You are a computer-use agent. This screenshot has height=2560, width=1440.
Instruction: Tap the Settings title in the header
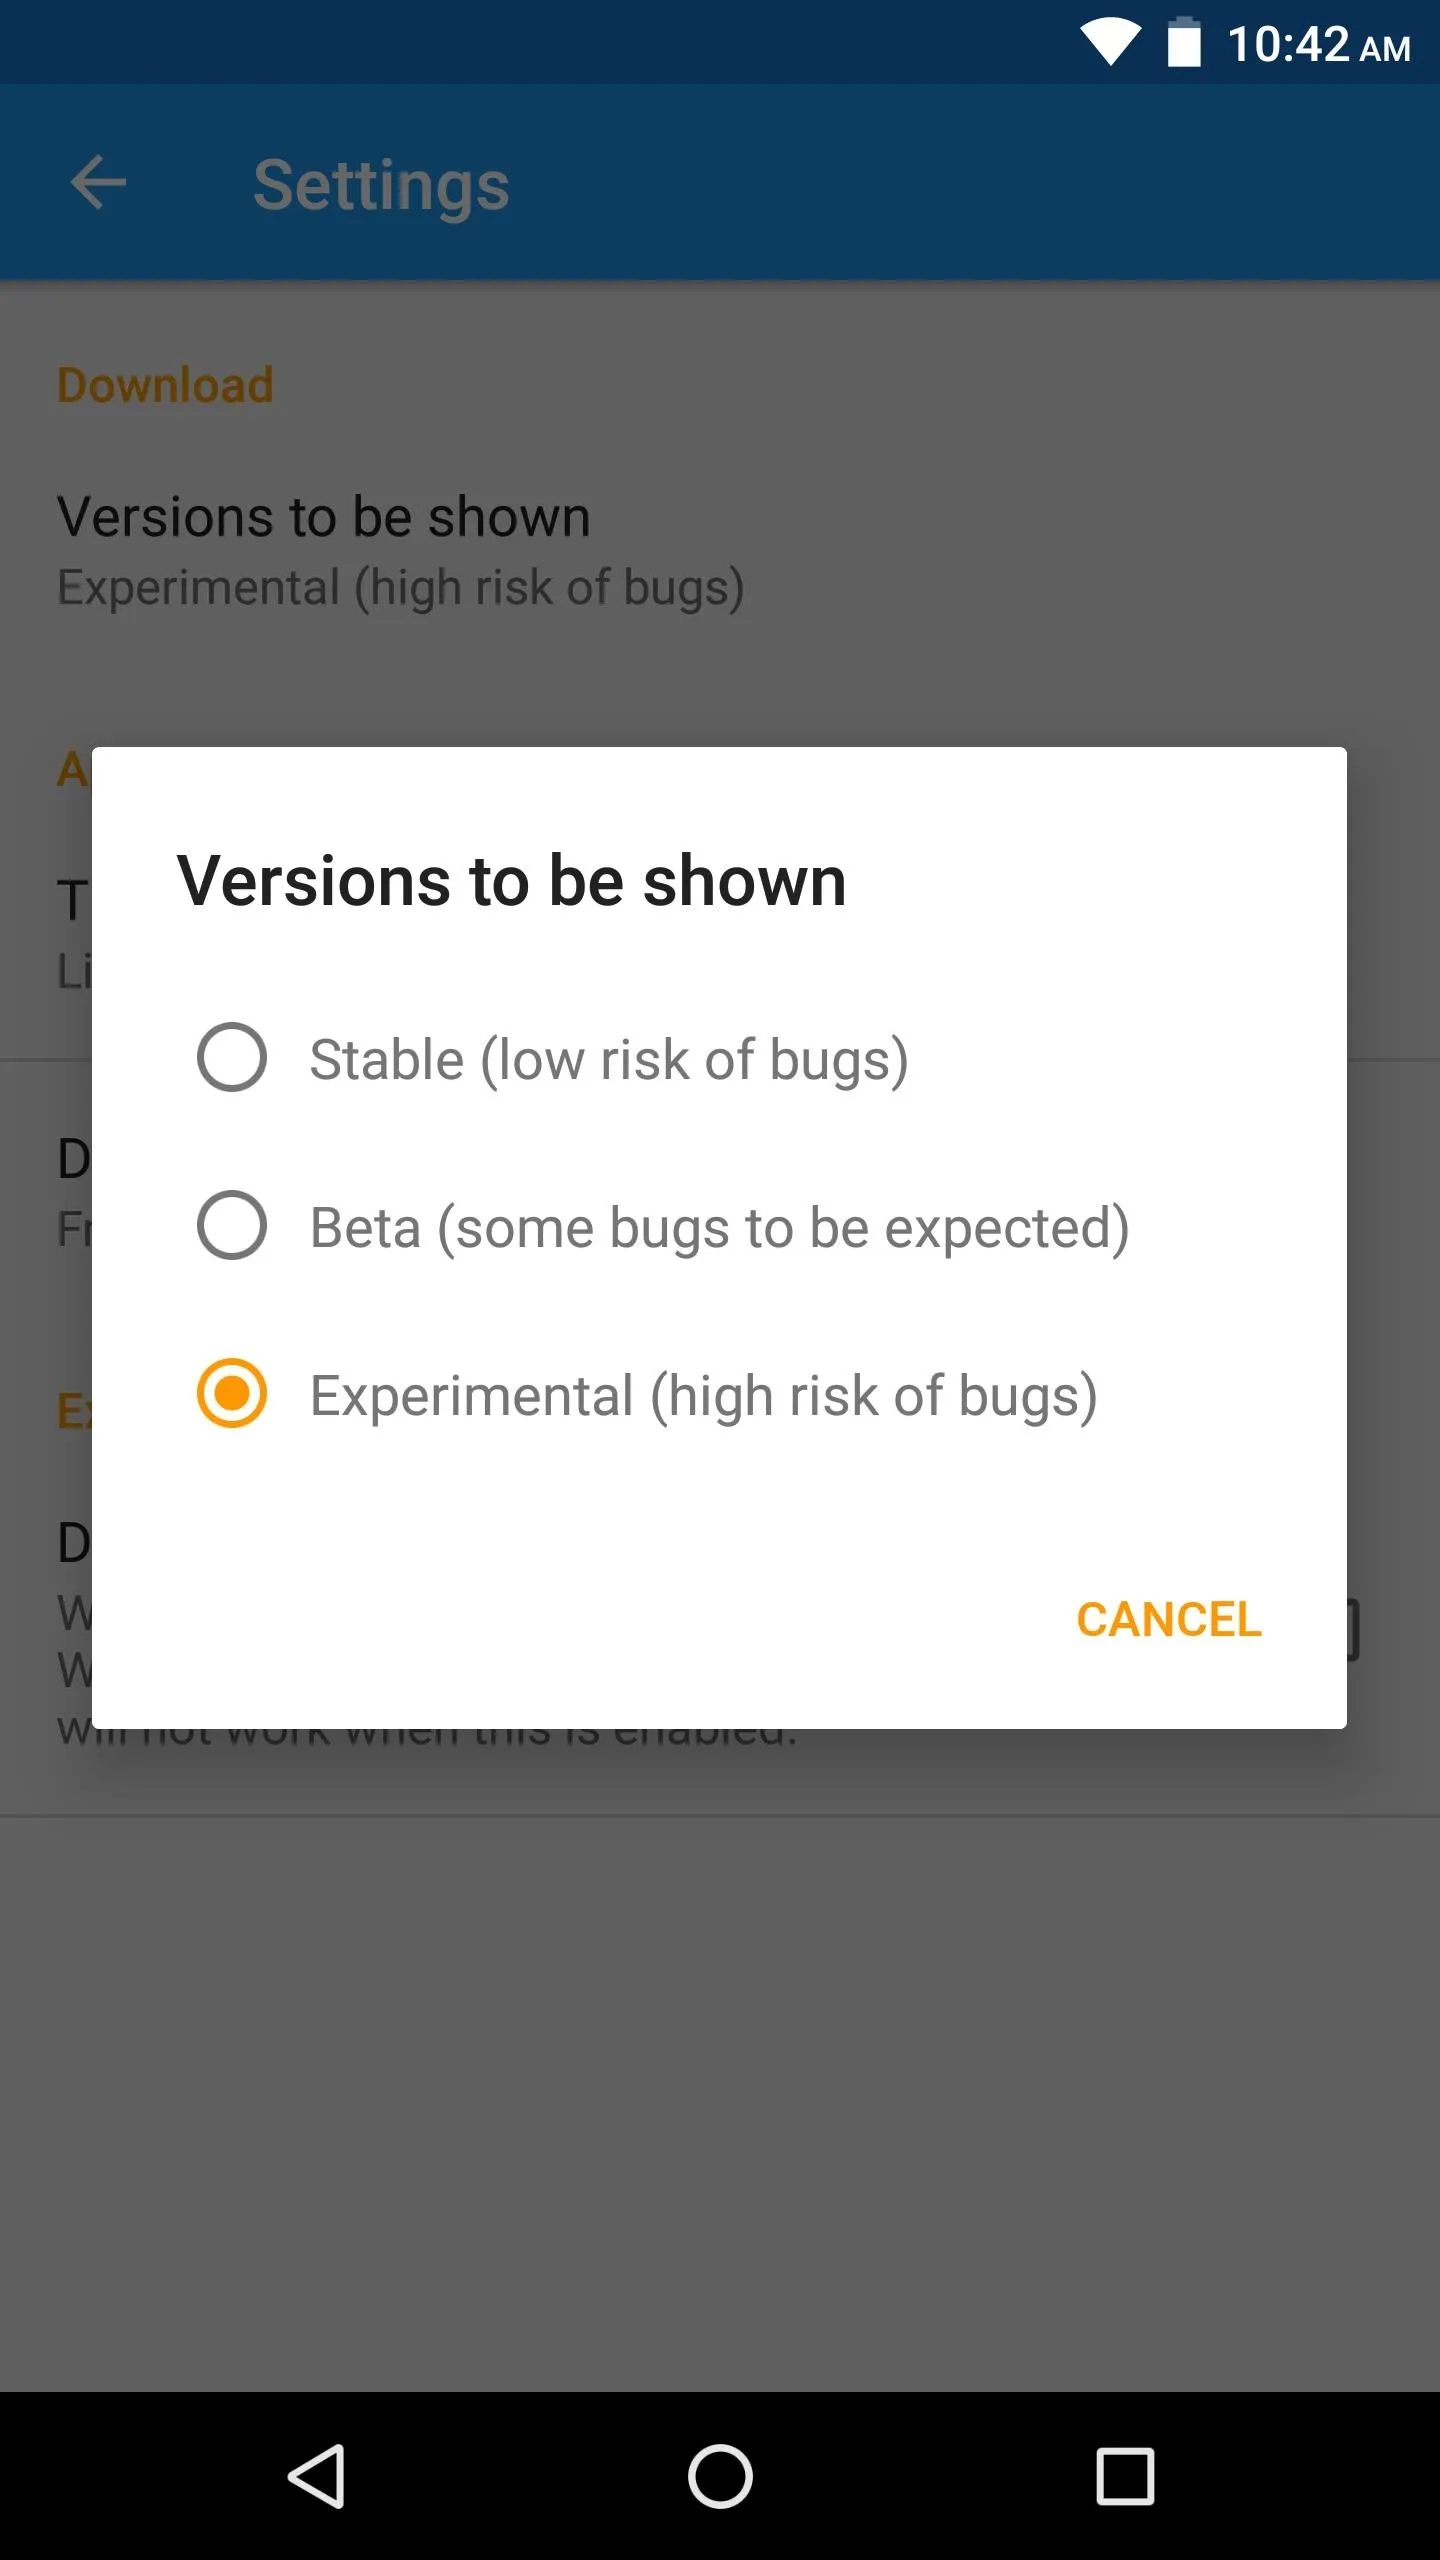coord(381,186)
